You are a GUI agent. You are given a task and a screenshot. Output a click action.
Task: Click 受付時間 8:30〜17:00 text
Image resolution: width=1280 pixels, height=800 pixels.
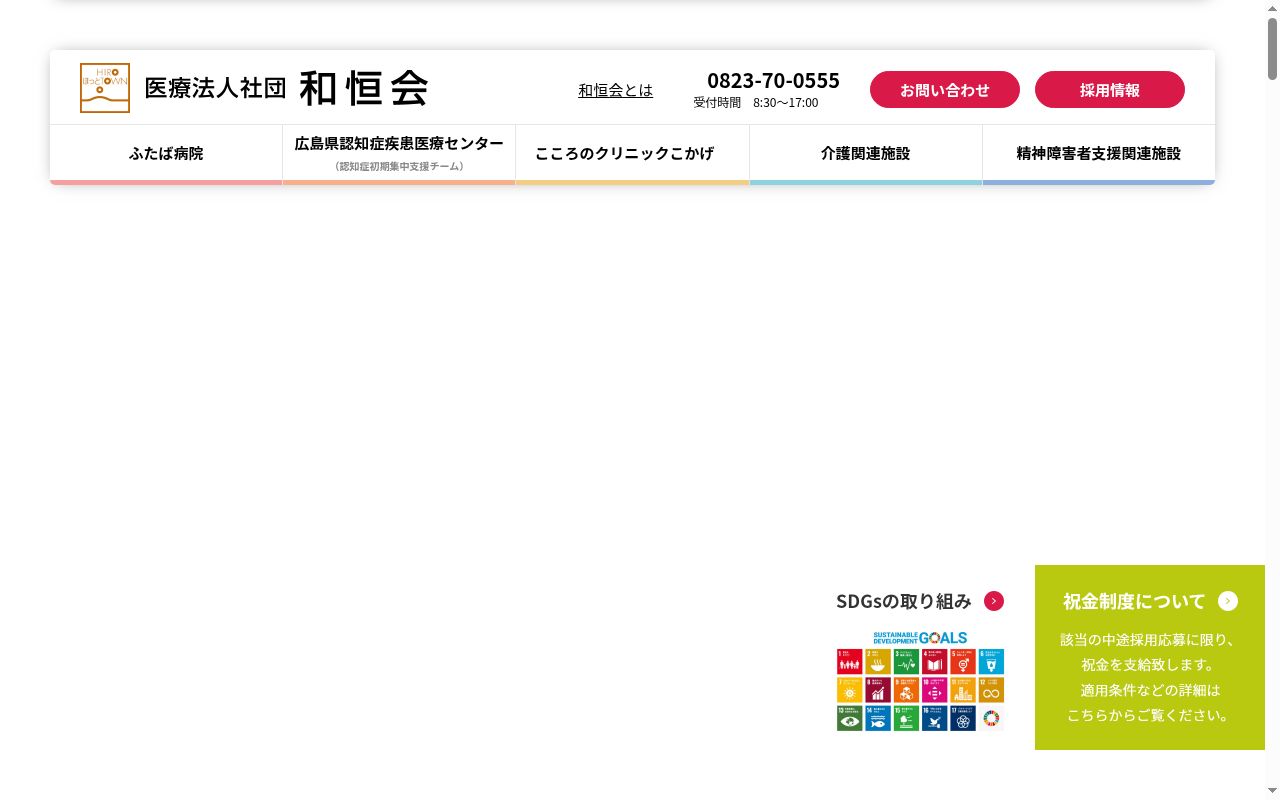[756, 102]
